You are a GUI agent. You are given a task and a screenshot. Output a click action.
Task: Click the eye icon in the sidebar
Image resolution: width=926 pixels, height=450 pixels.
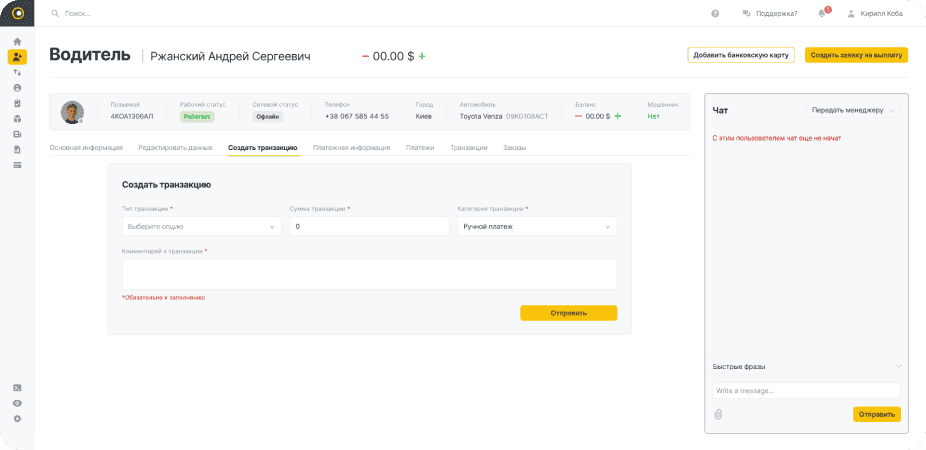click(17, 403)
